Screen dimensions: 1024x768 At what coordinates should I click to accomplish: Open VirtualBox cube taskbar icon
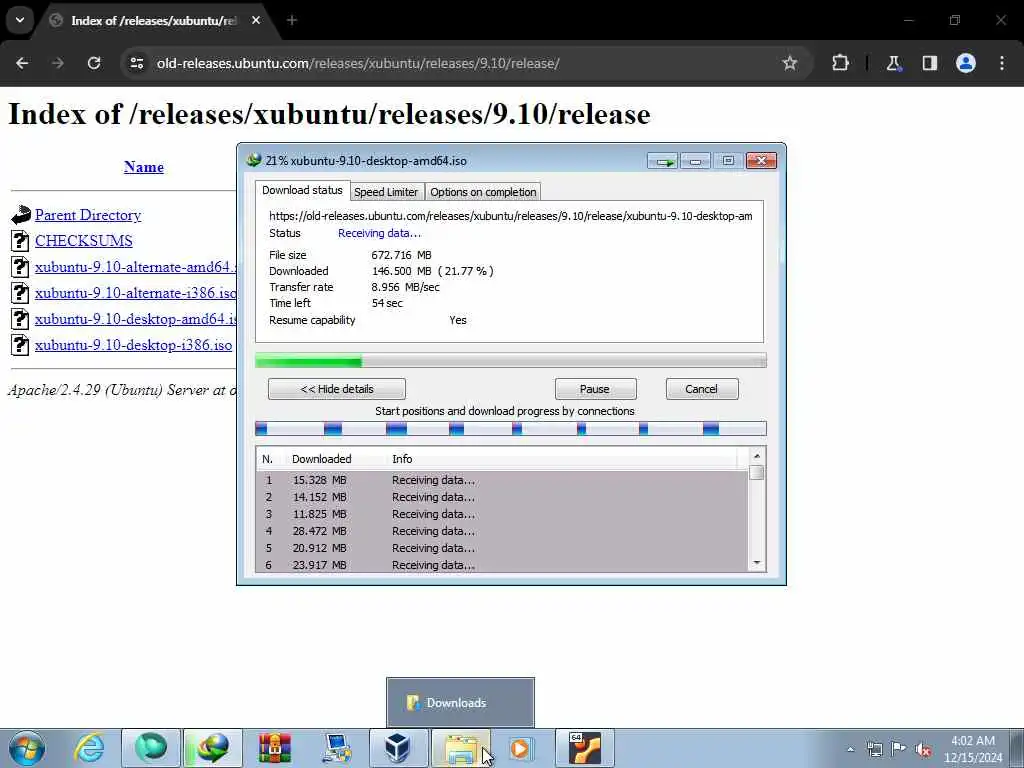click(397, 748)
